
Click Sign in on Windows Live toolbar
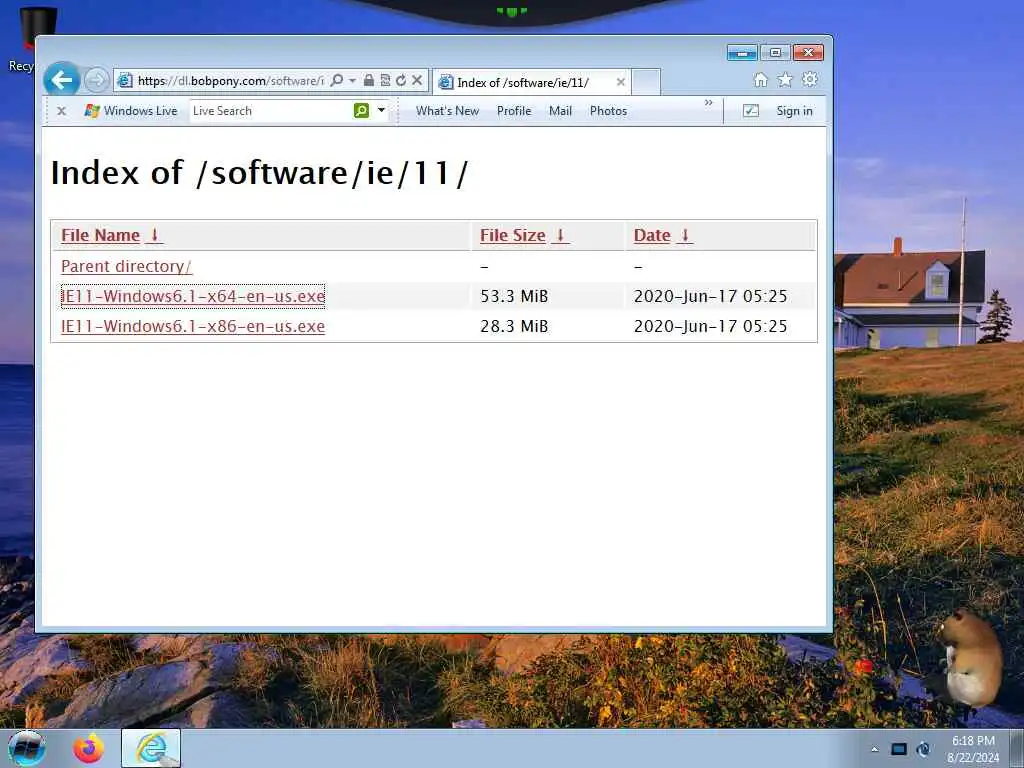point(794,111)
